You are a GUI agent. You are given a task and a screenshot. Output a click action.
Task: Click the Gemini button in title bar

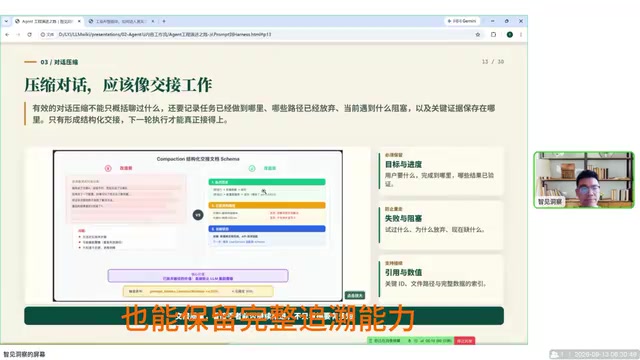pyautogui.click(x=462, y=21)
